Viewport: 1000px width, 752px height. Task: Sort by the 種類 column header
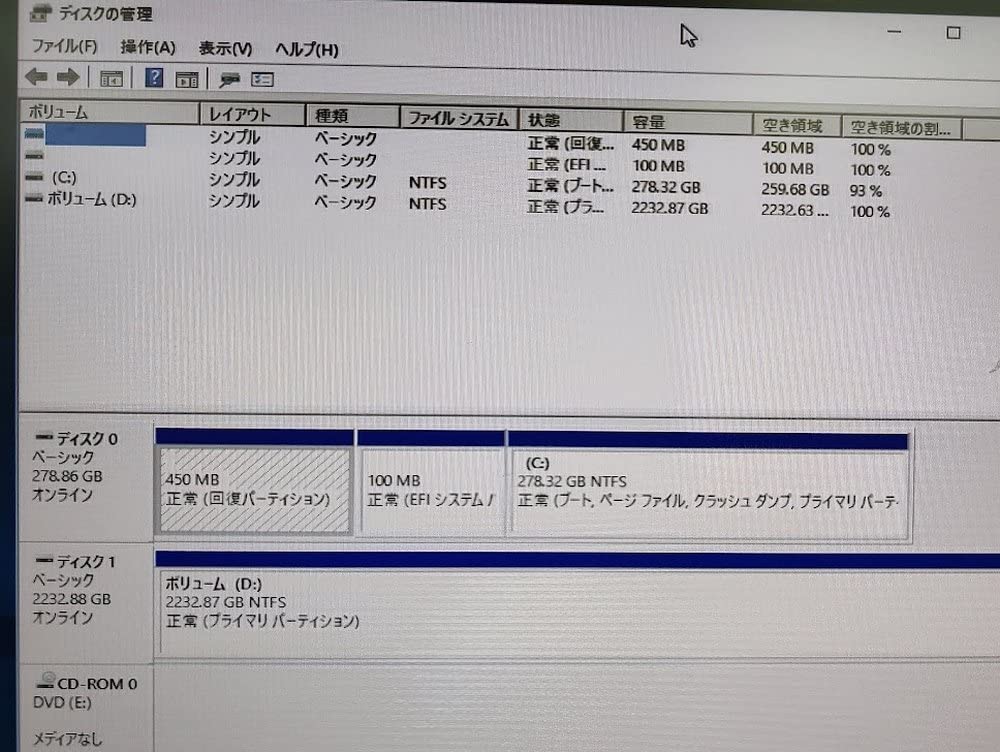pos(353,116)
